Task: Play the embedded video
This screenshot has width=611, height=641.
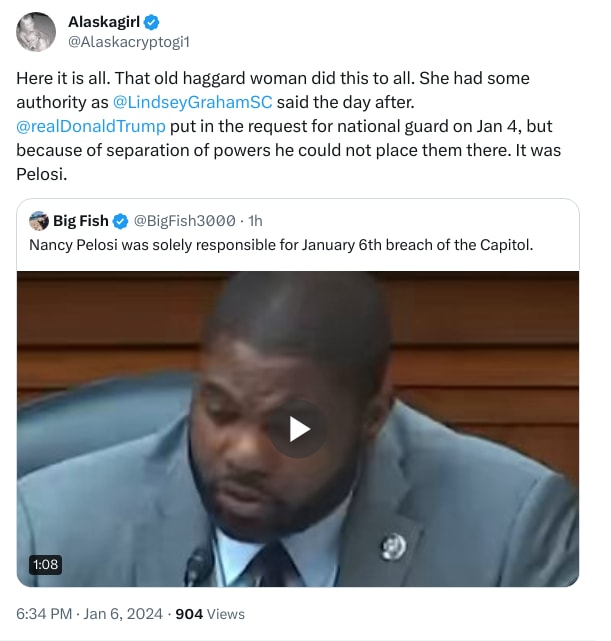Action: coord(298,429)
